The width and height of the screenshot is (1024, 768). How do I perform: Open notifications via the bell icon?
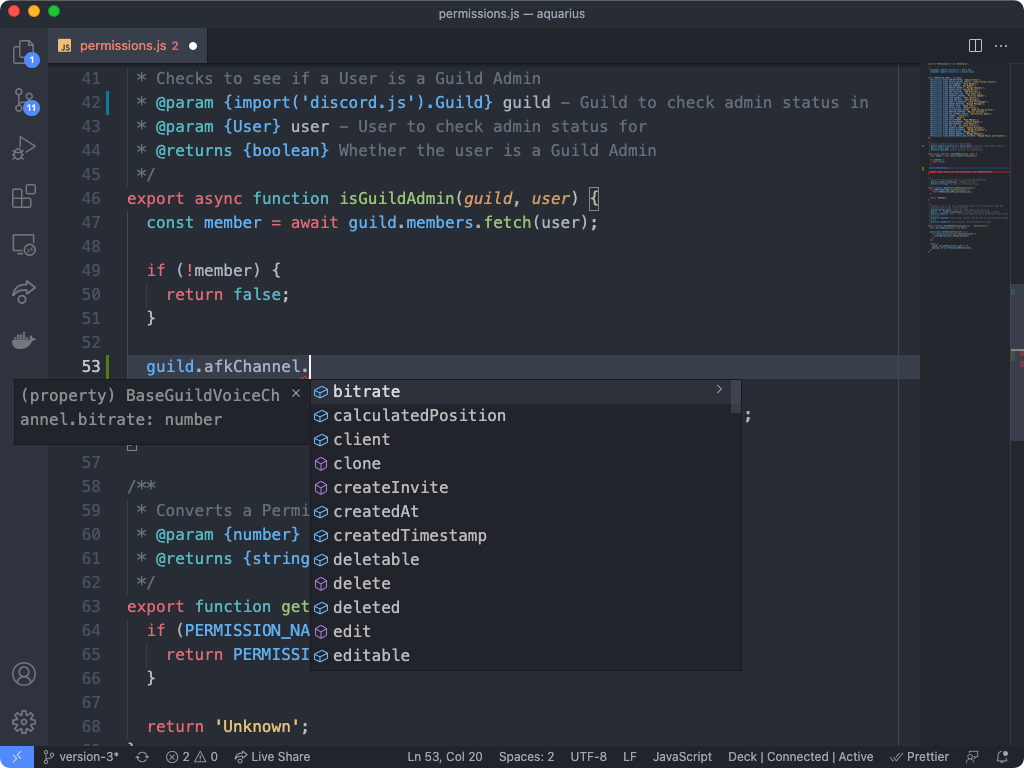[1000, 757]
